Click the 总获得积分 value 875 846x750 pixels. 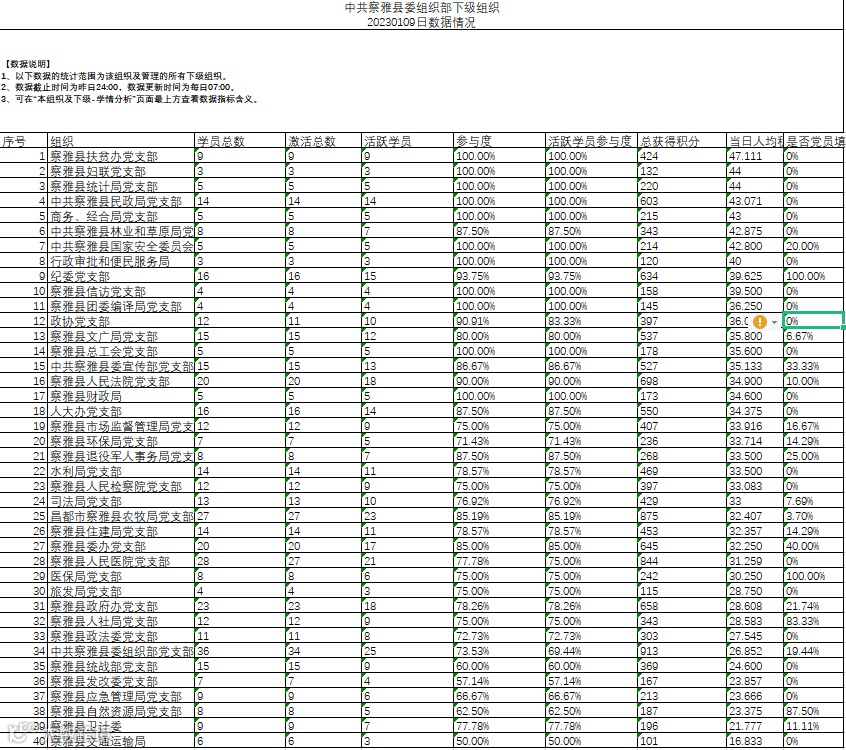[681, 516]
